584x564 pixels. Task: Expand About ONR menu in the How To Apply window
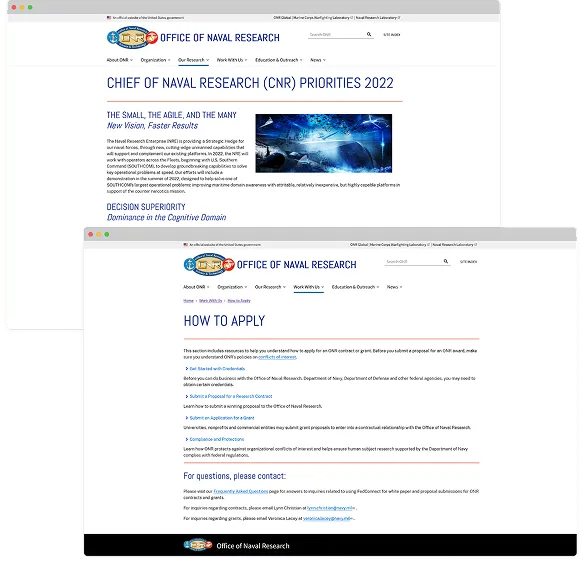pos(196,287)
